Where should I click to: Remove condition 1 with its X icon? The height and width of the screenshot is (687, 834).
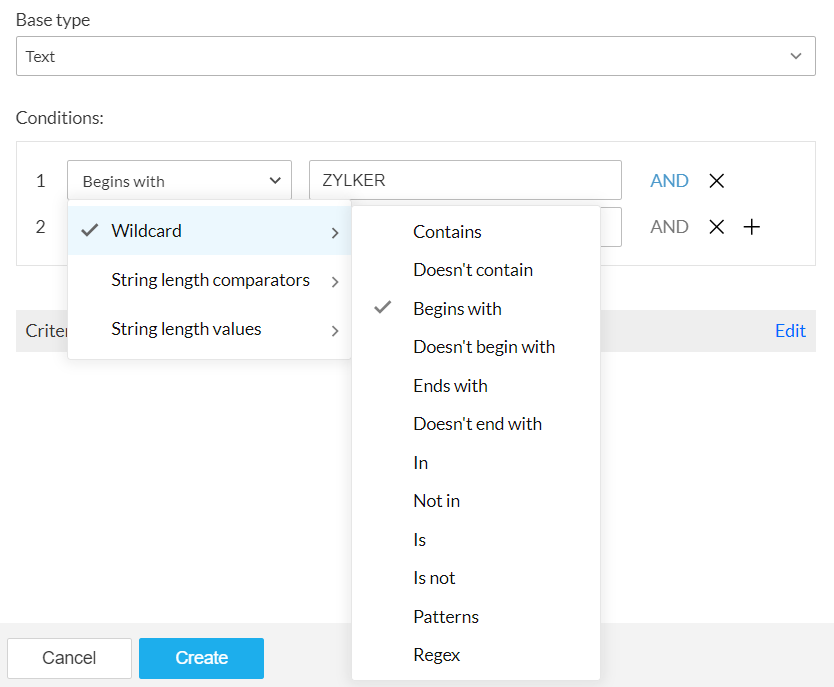point(716,181)
